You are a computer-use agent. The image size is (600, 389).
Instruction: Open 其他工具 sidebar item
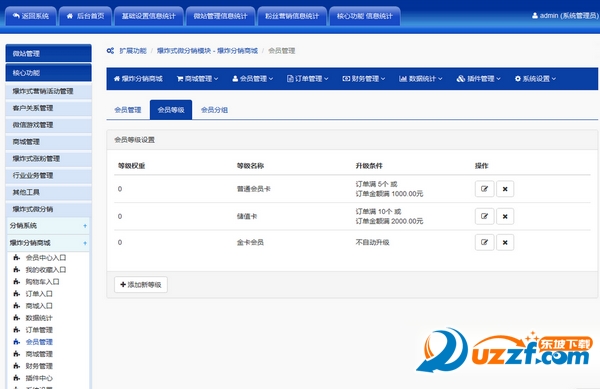[x=49, y=192]
